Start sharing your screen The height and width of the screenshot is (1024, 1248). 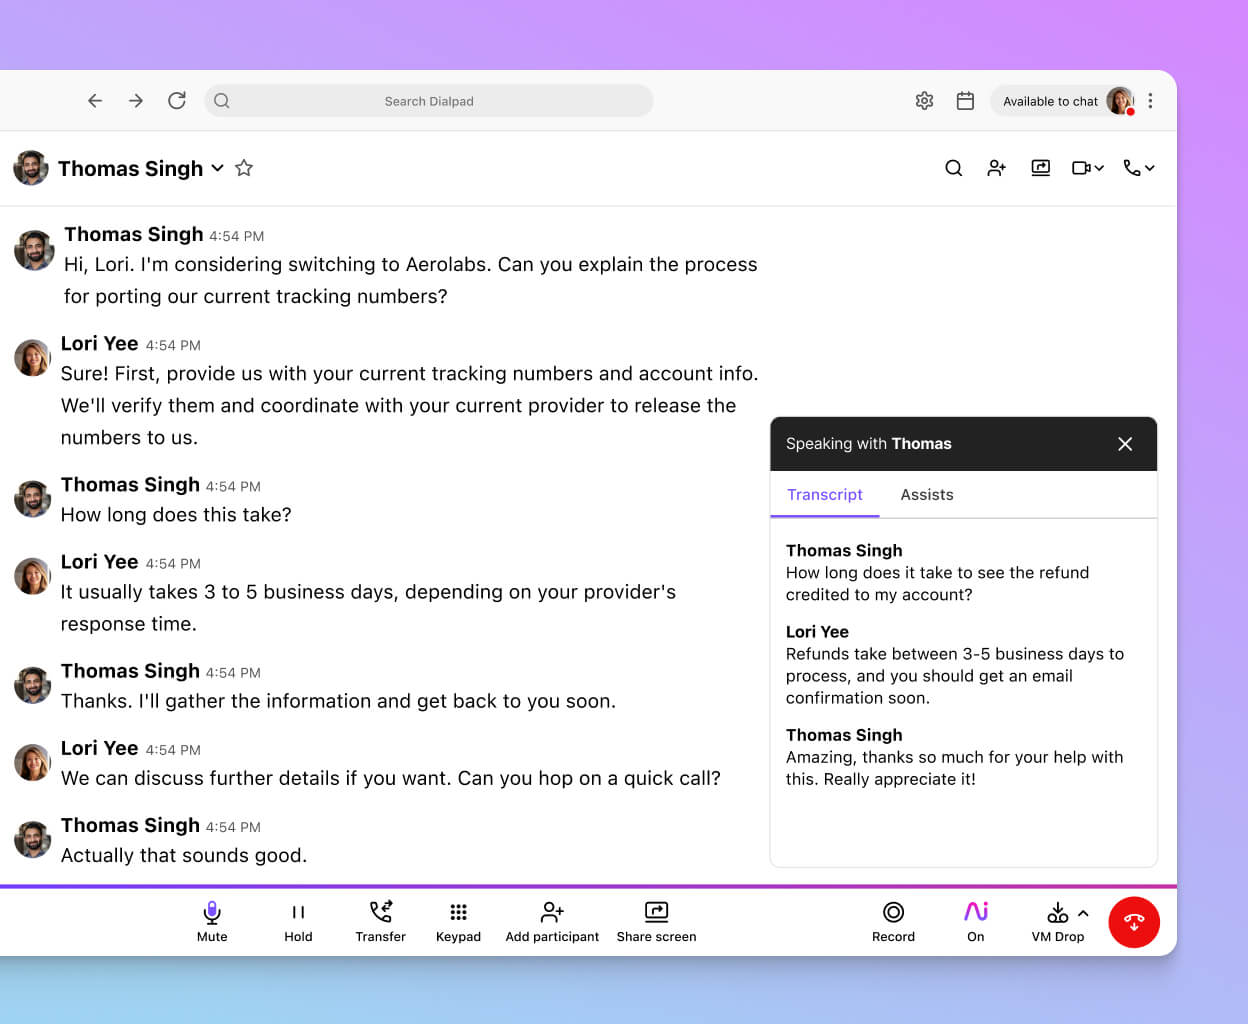click(656, 920)
